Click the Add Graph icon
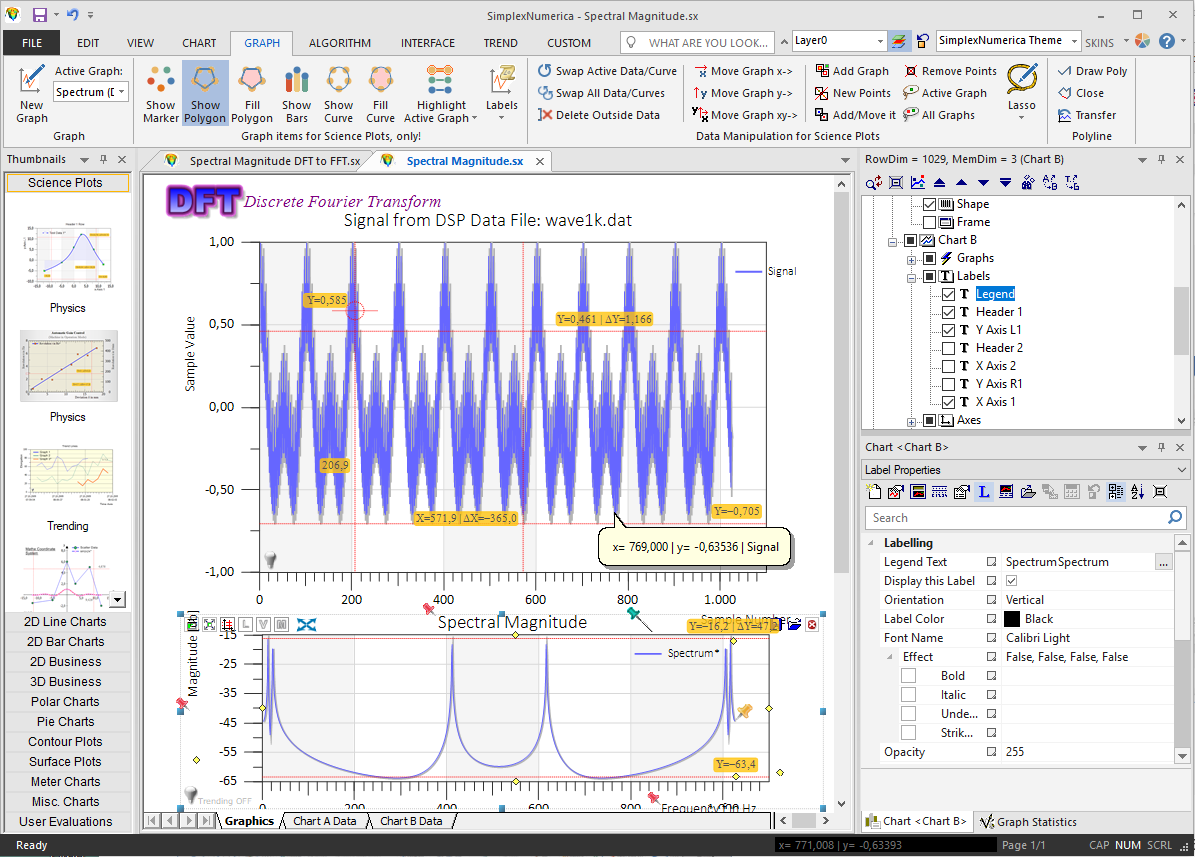 pos(851,71)
